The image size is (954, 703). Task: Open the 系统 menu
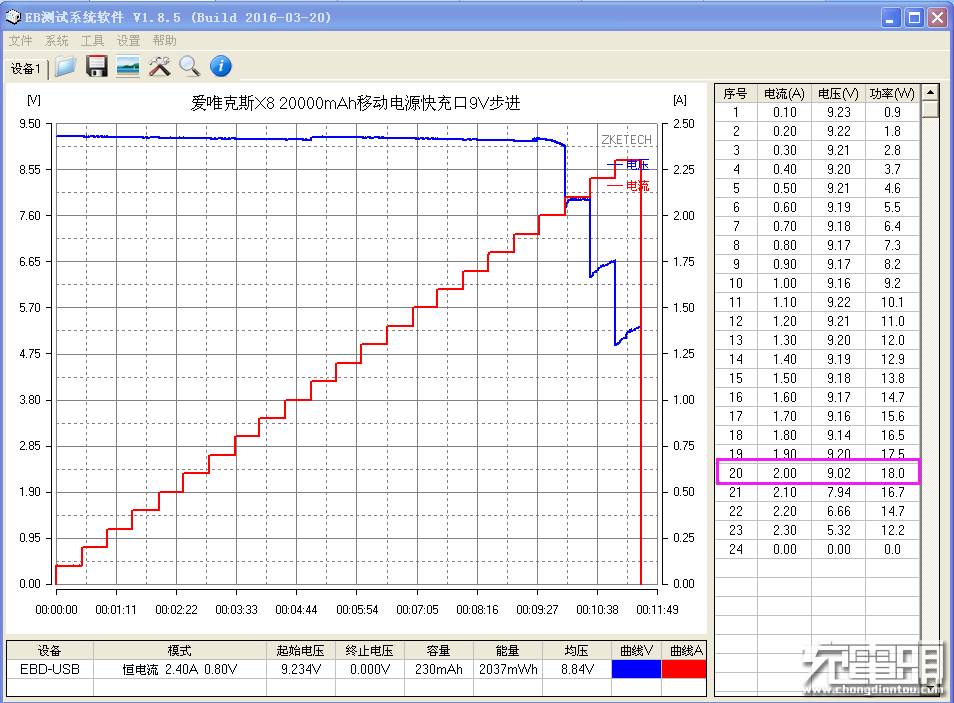coord(57,41)
